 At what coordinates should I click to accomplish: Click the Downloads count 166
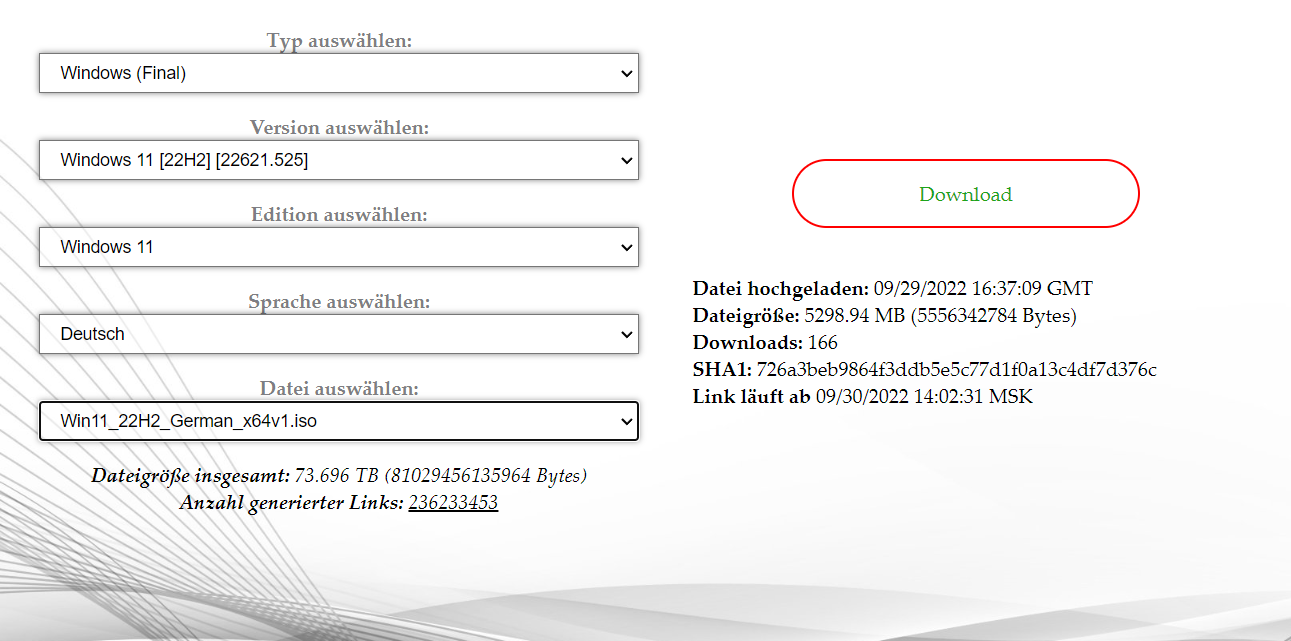[823, 343]
